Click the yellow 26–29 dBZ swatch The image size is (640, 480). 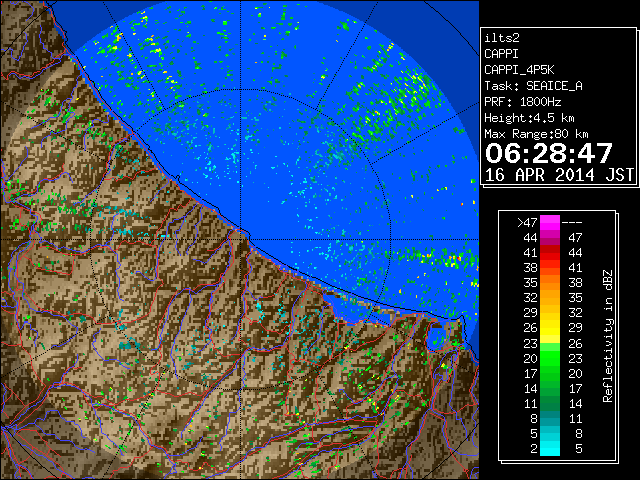click(550, 328)
